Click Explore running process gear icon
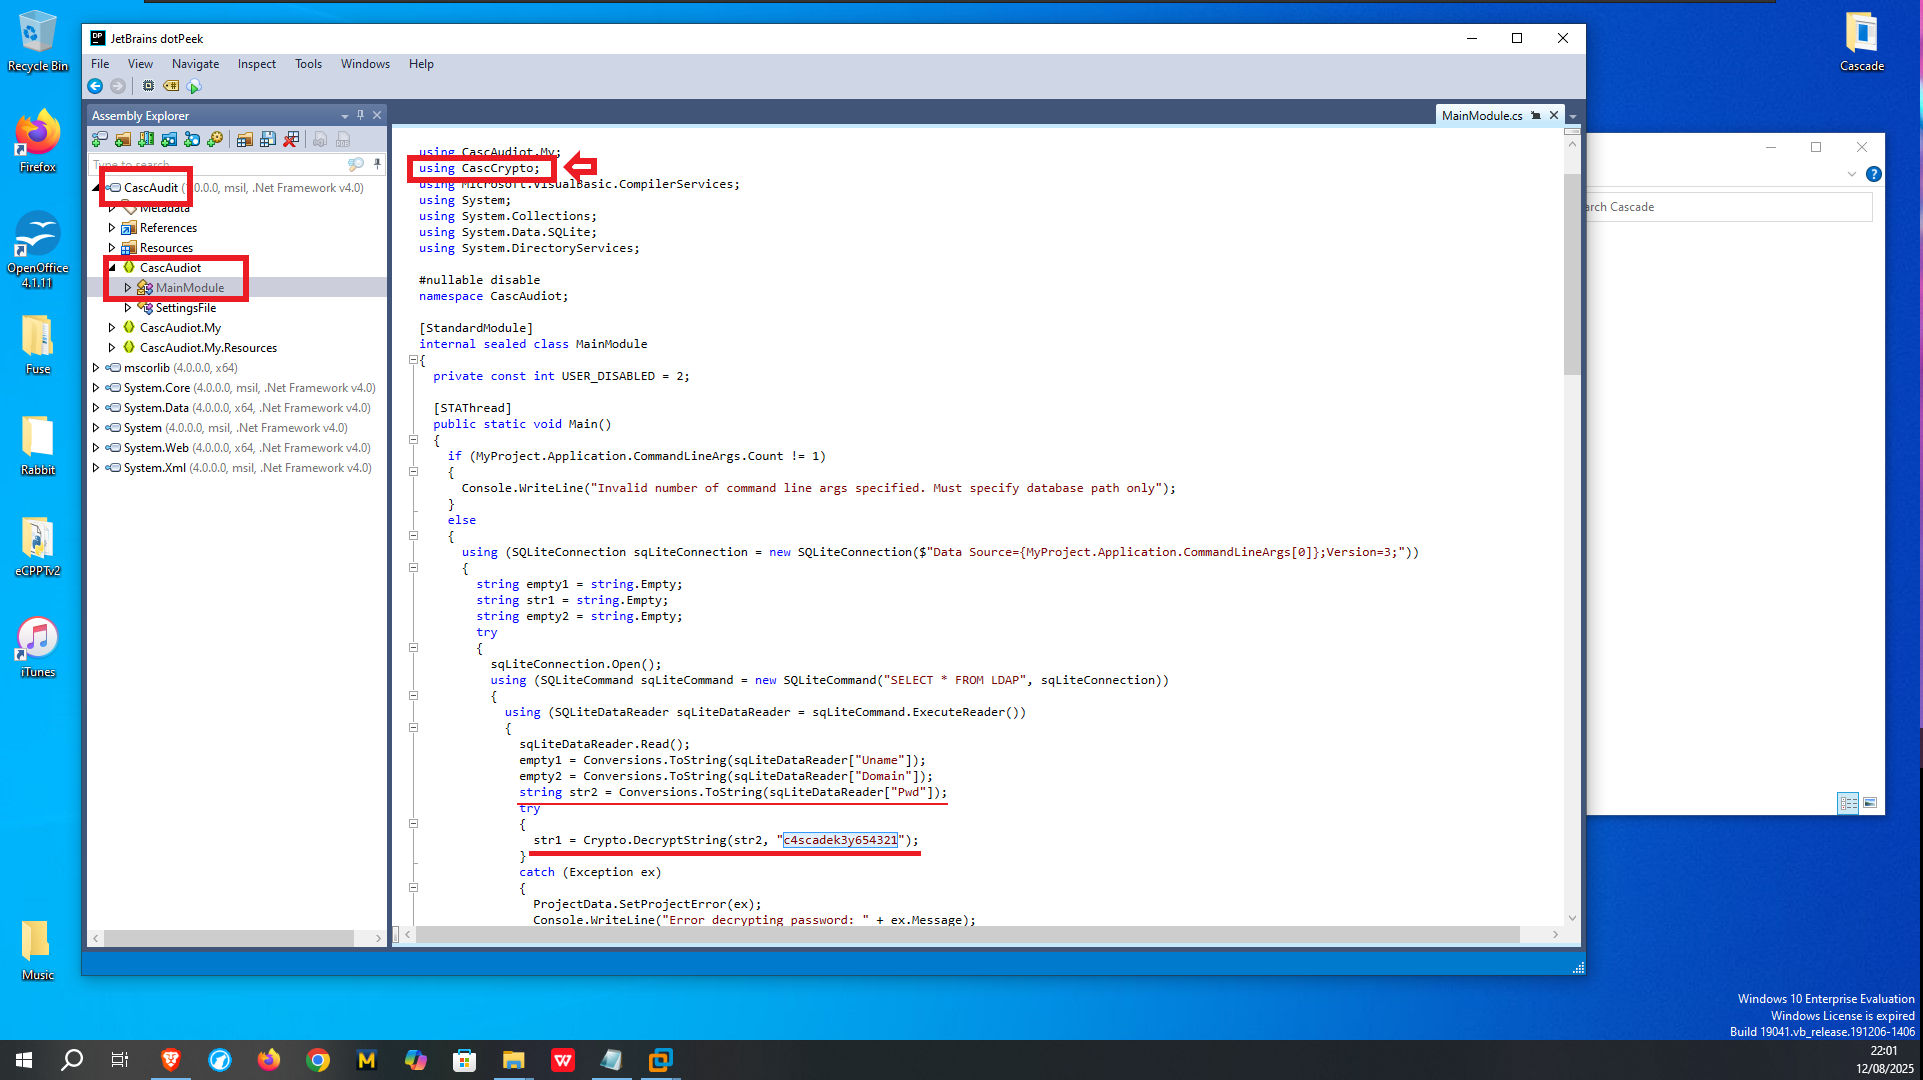The image size is (1923, 1080). pyautogui.click(x=215, y=139)
